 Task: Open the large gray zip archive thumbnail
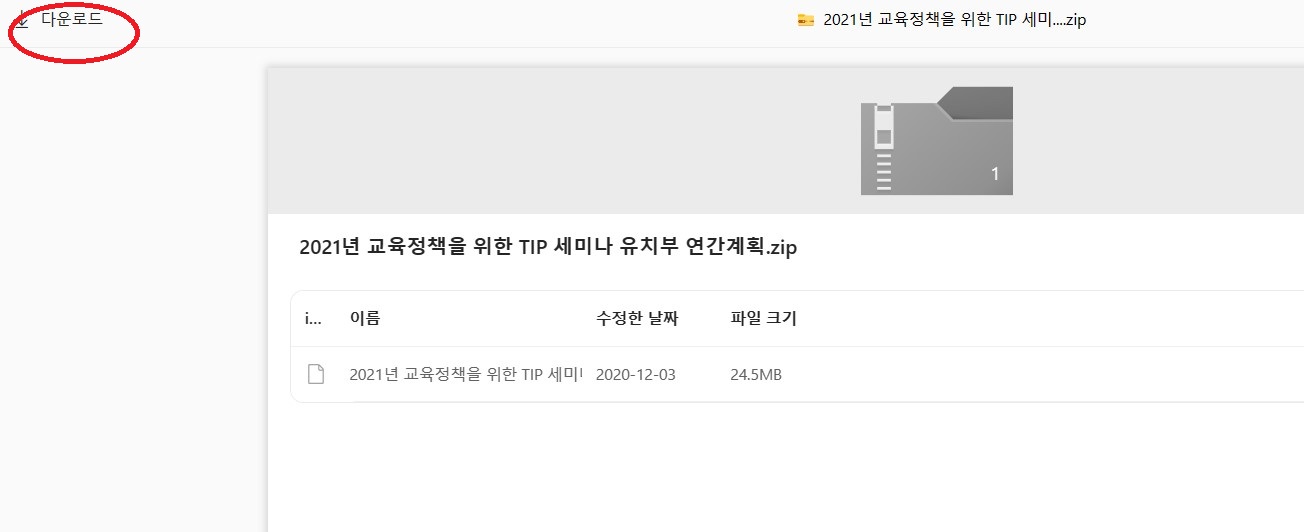937,141
